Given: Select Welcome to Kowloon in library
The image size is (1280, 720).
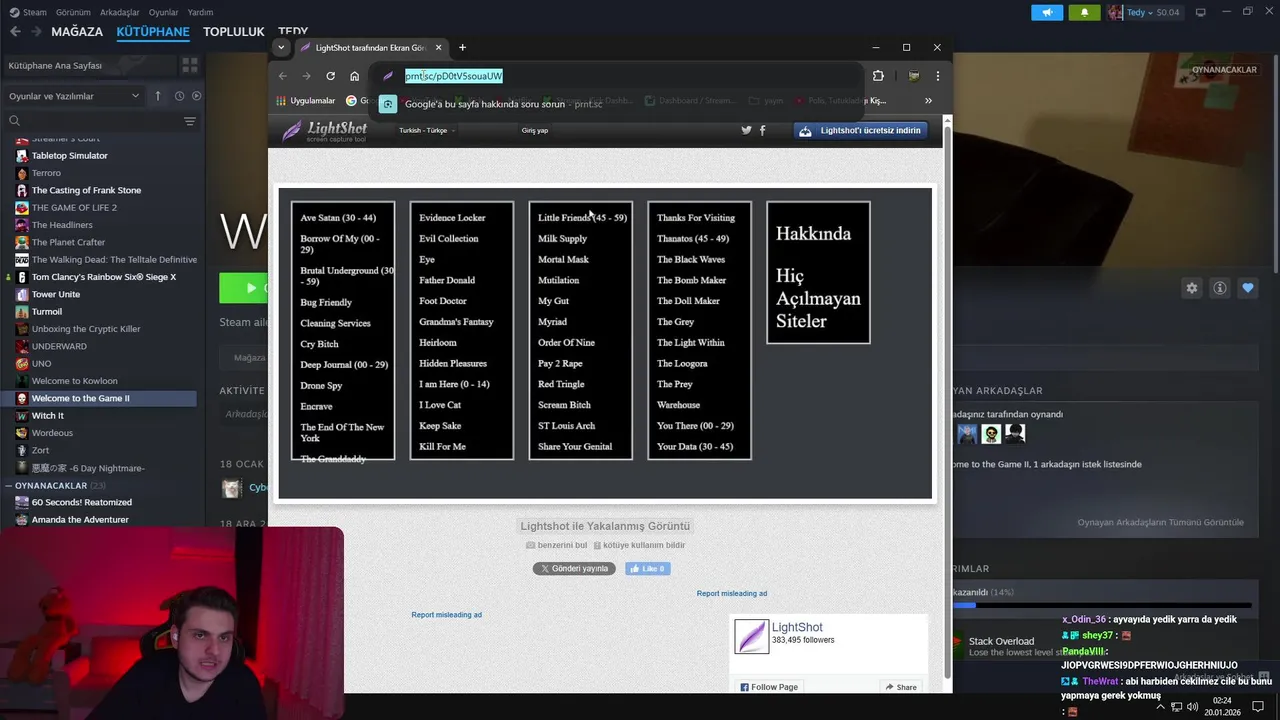Looking at the screenshot, I should 74,381.
